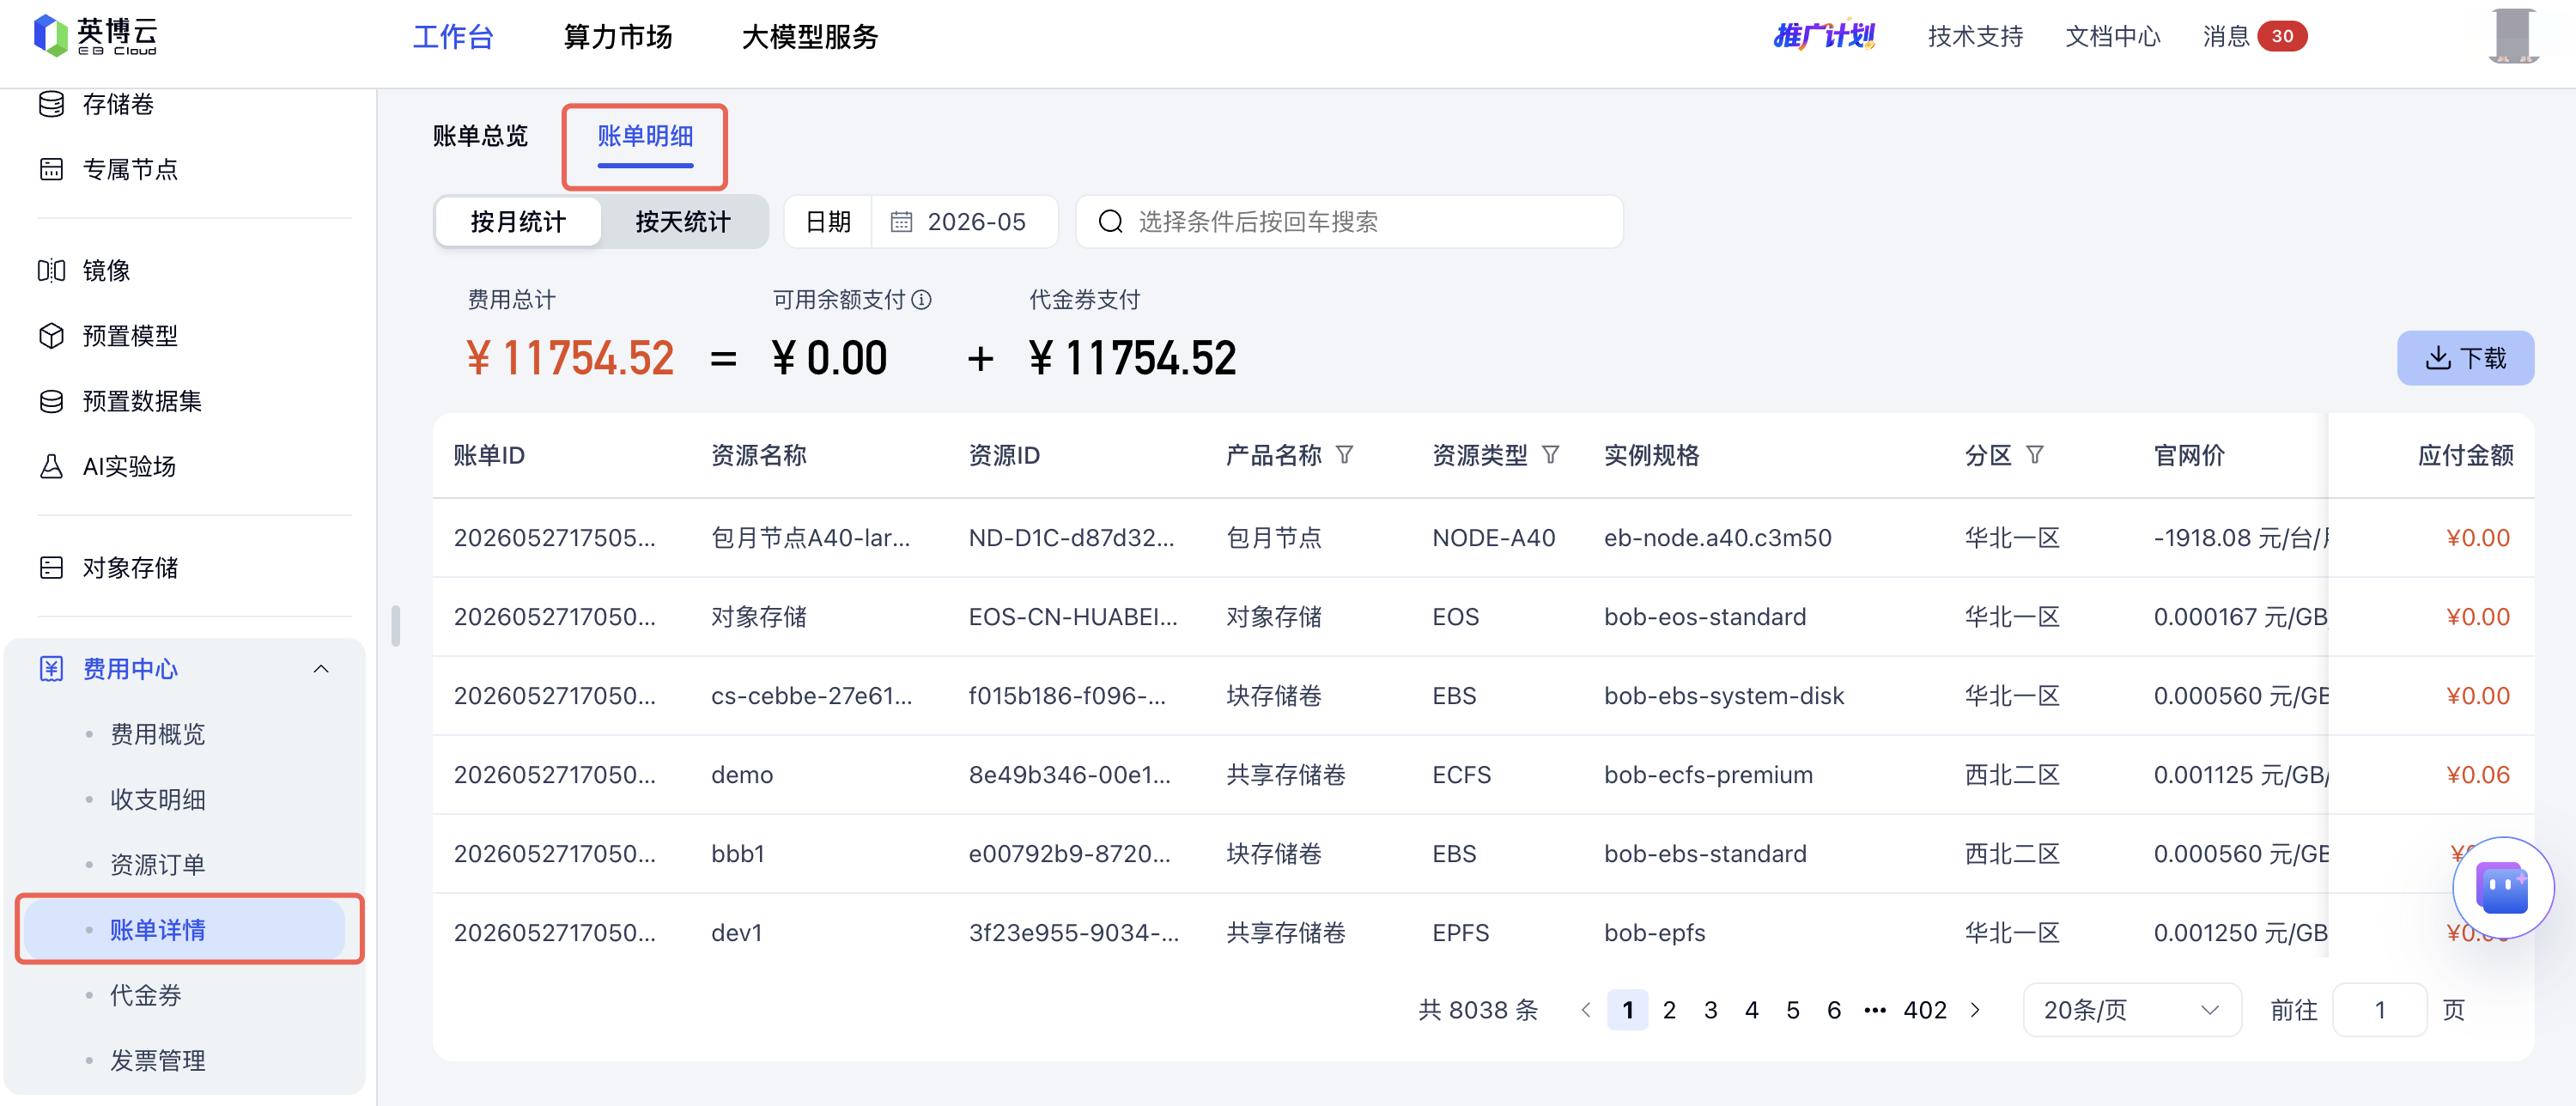Click the 下载 download button

pos(2465,358)
